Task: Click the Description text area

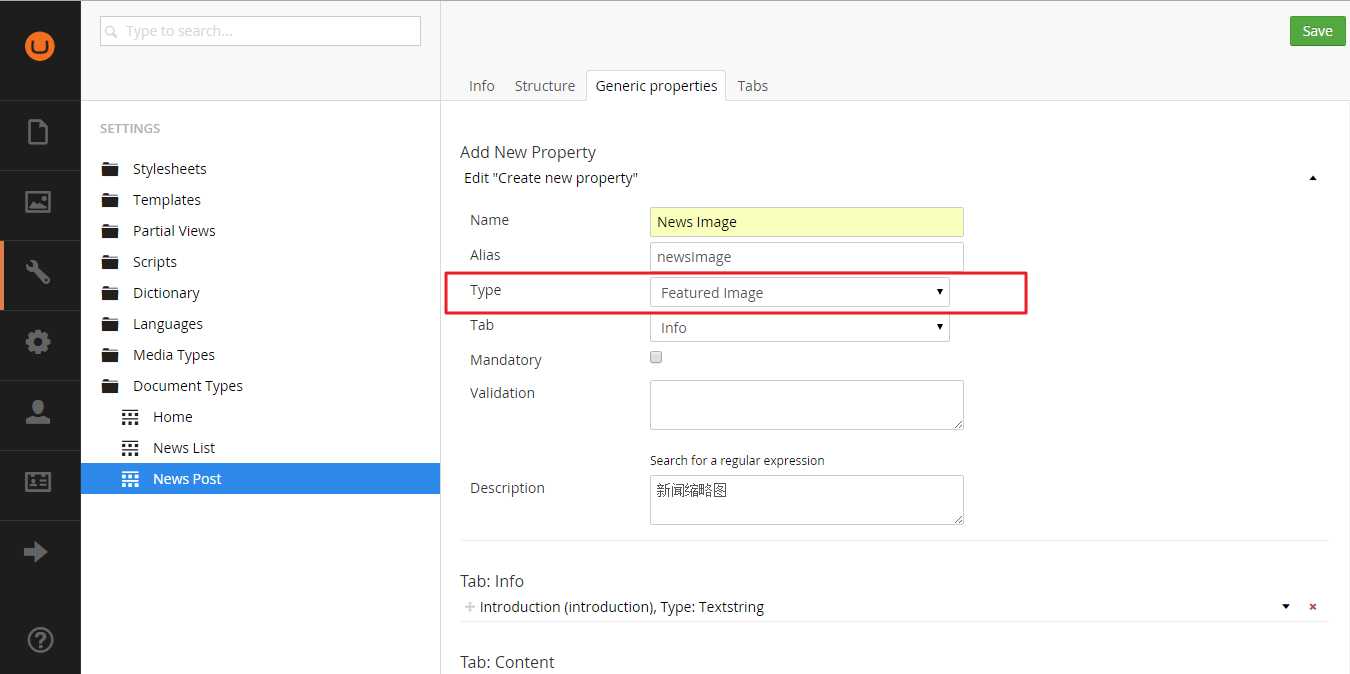Action: pyautogui.click(x=807, y=500)
